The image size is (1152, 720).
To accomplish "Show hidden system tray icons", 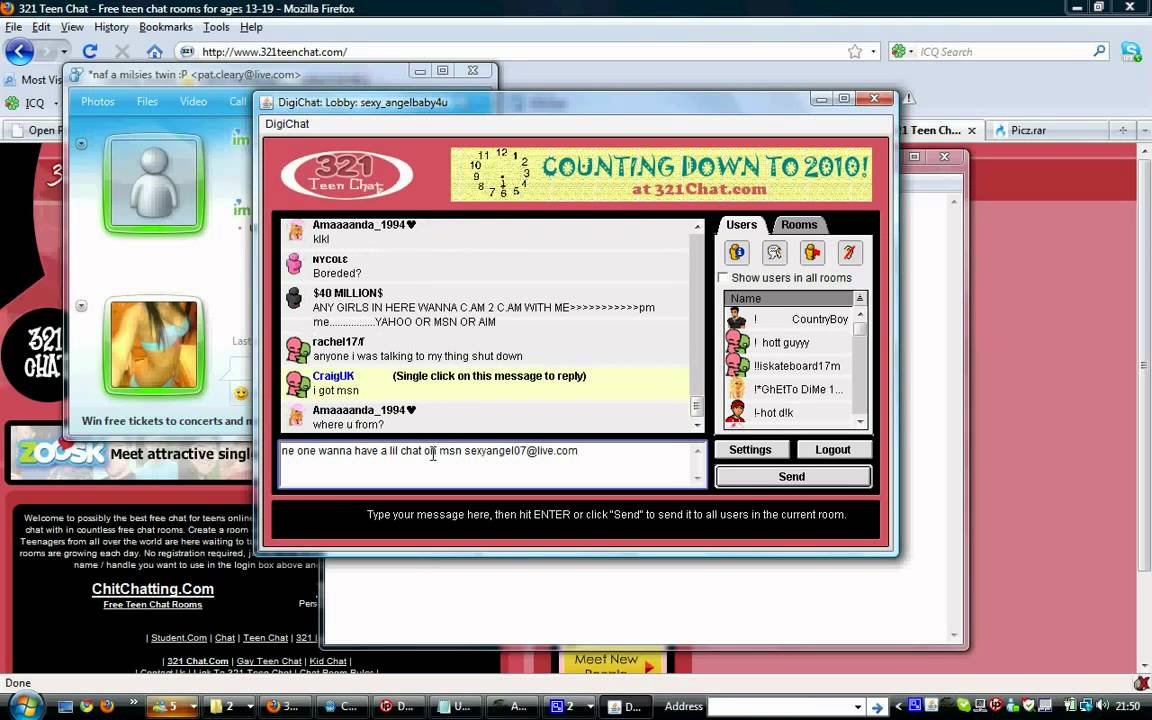I will click(898, 707).
